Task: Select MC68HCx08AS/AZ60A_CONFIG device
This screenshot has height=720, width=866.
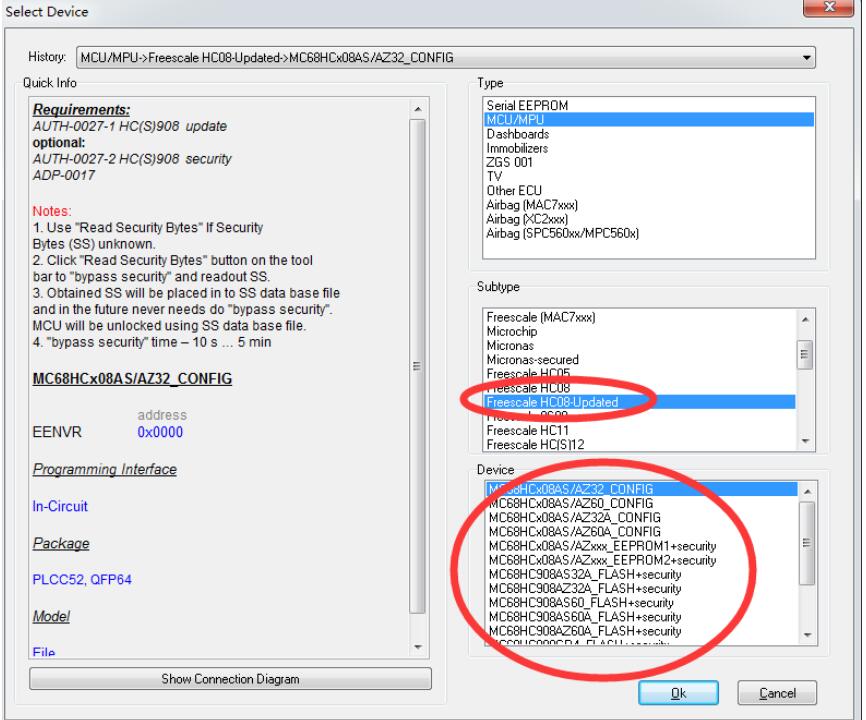Action: 574,532
